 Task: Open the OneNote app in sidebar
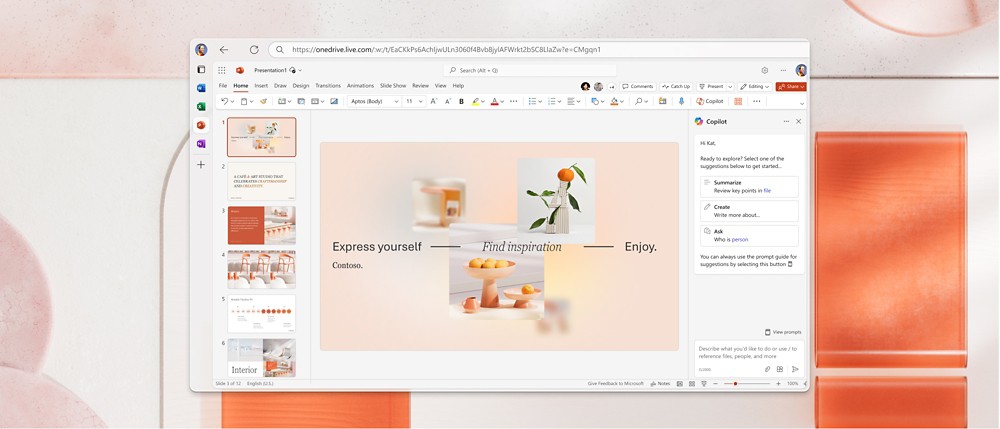201,144
